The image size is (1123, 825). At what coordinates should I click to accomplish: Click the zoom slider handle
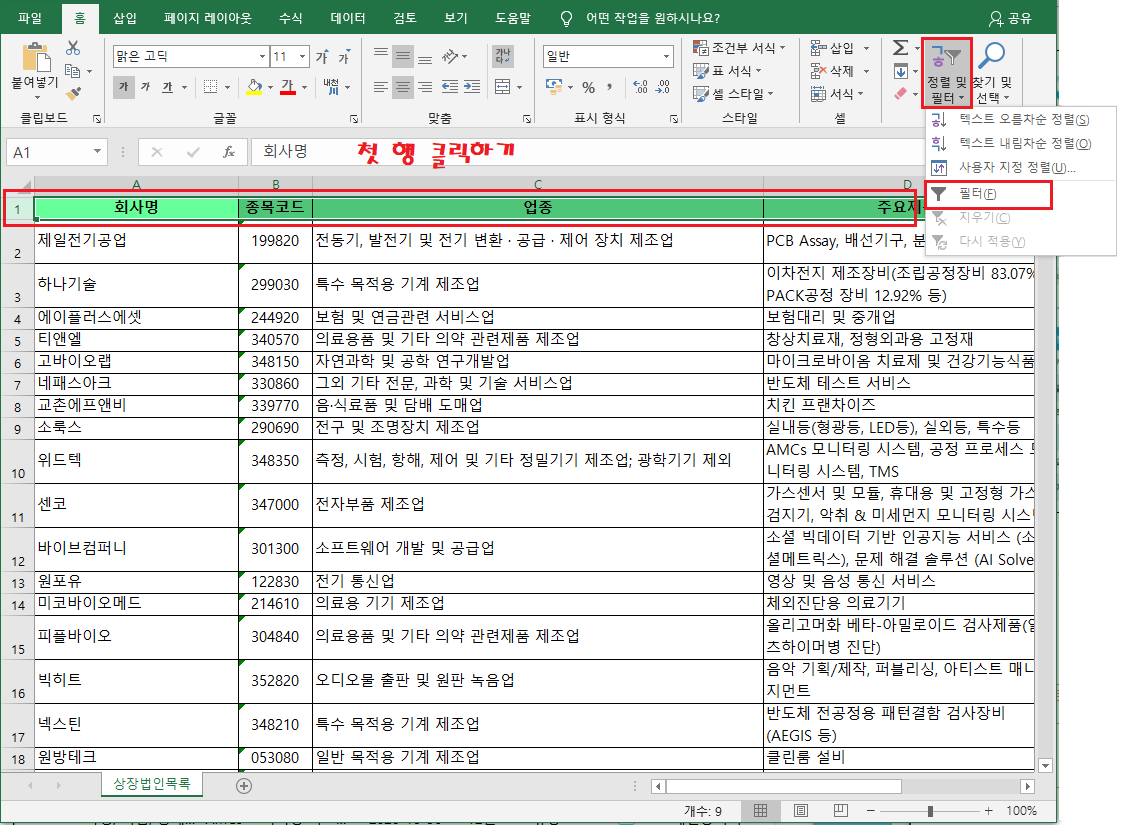(930, 811)
